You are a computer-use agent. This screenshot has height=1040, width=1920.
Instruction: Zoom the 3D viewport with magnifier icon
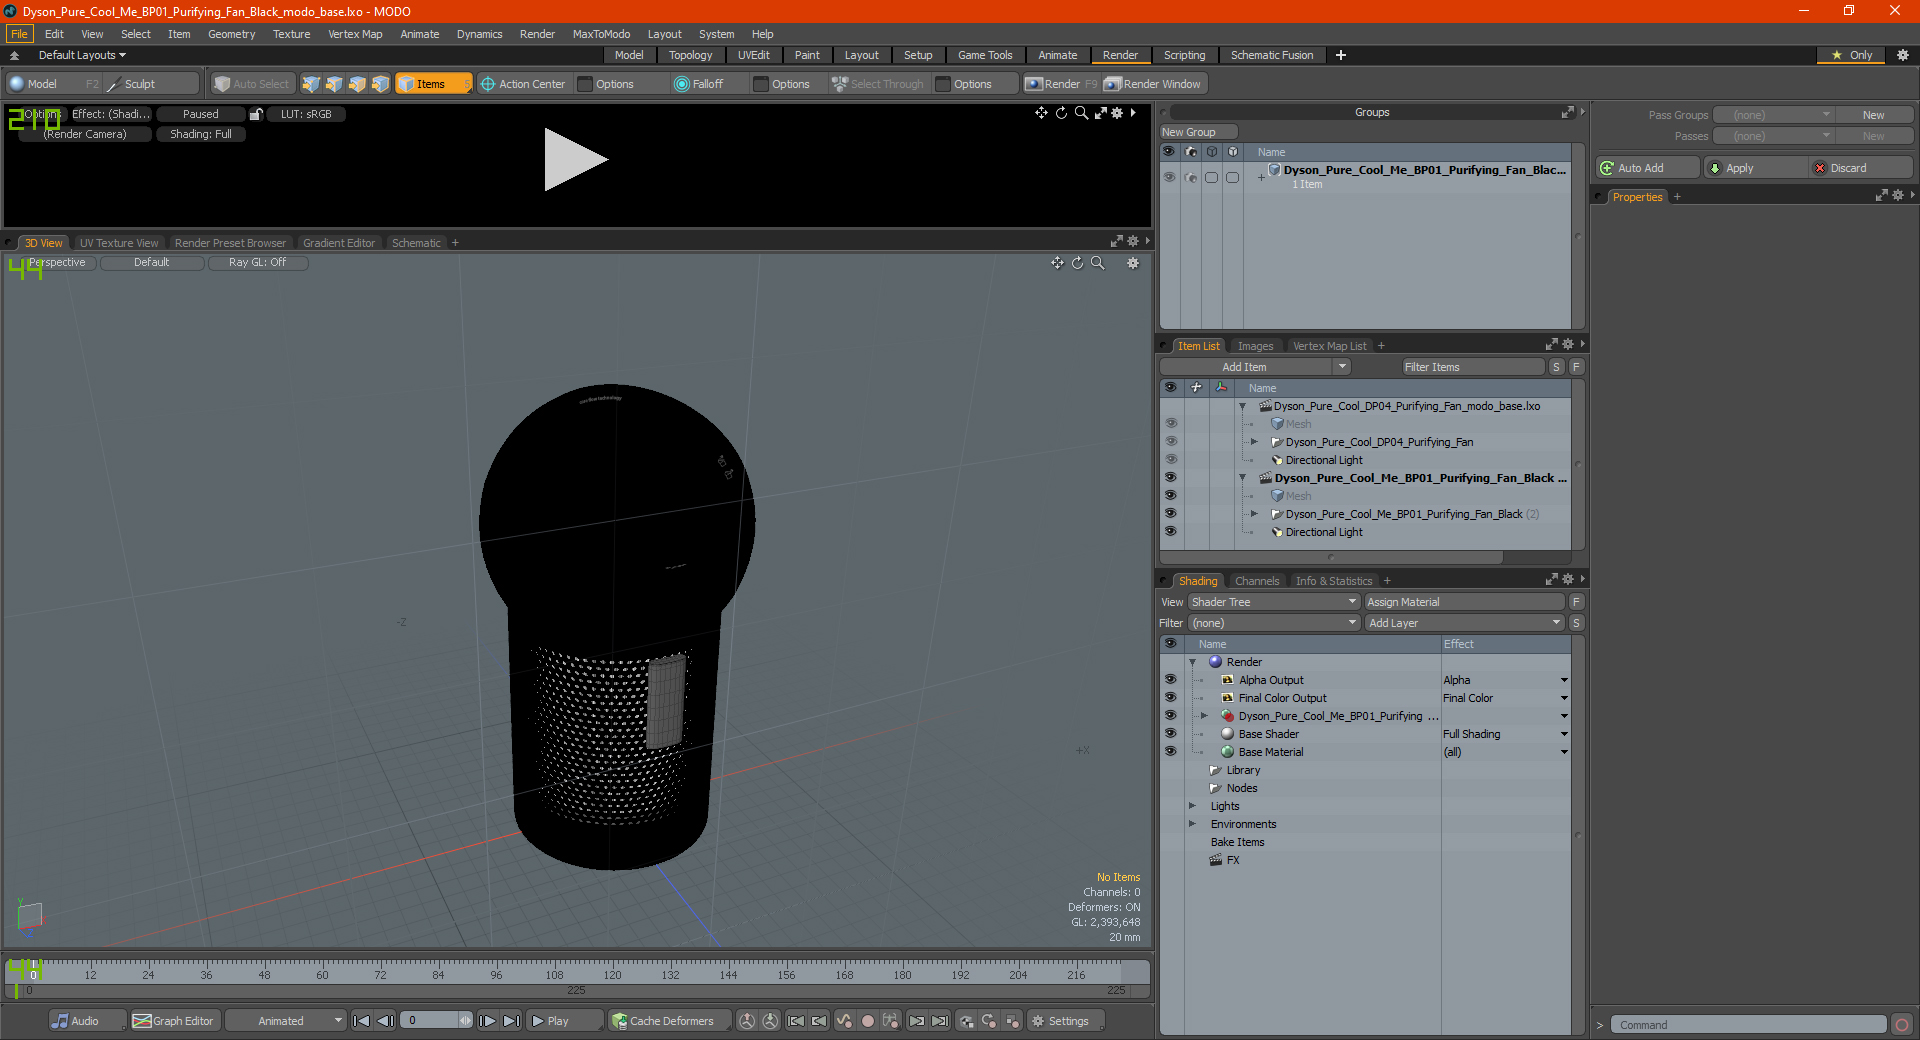pos(1098,263)
